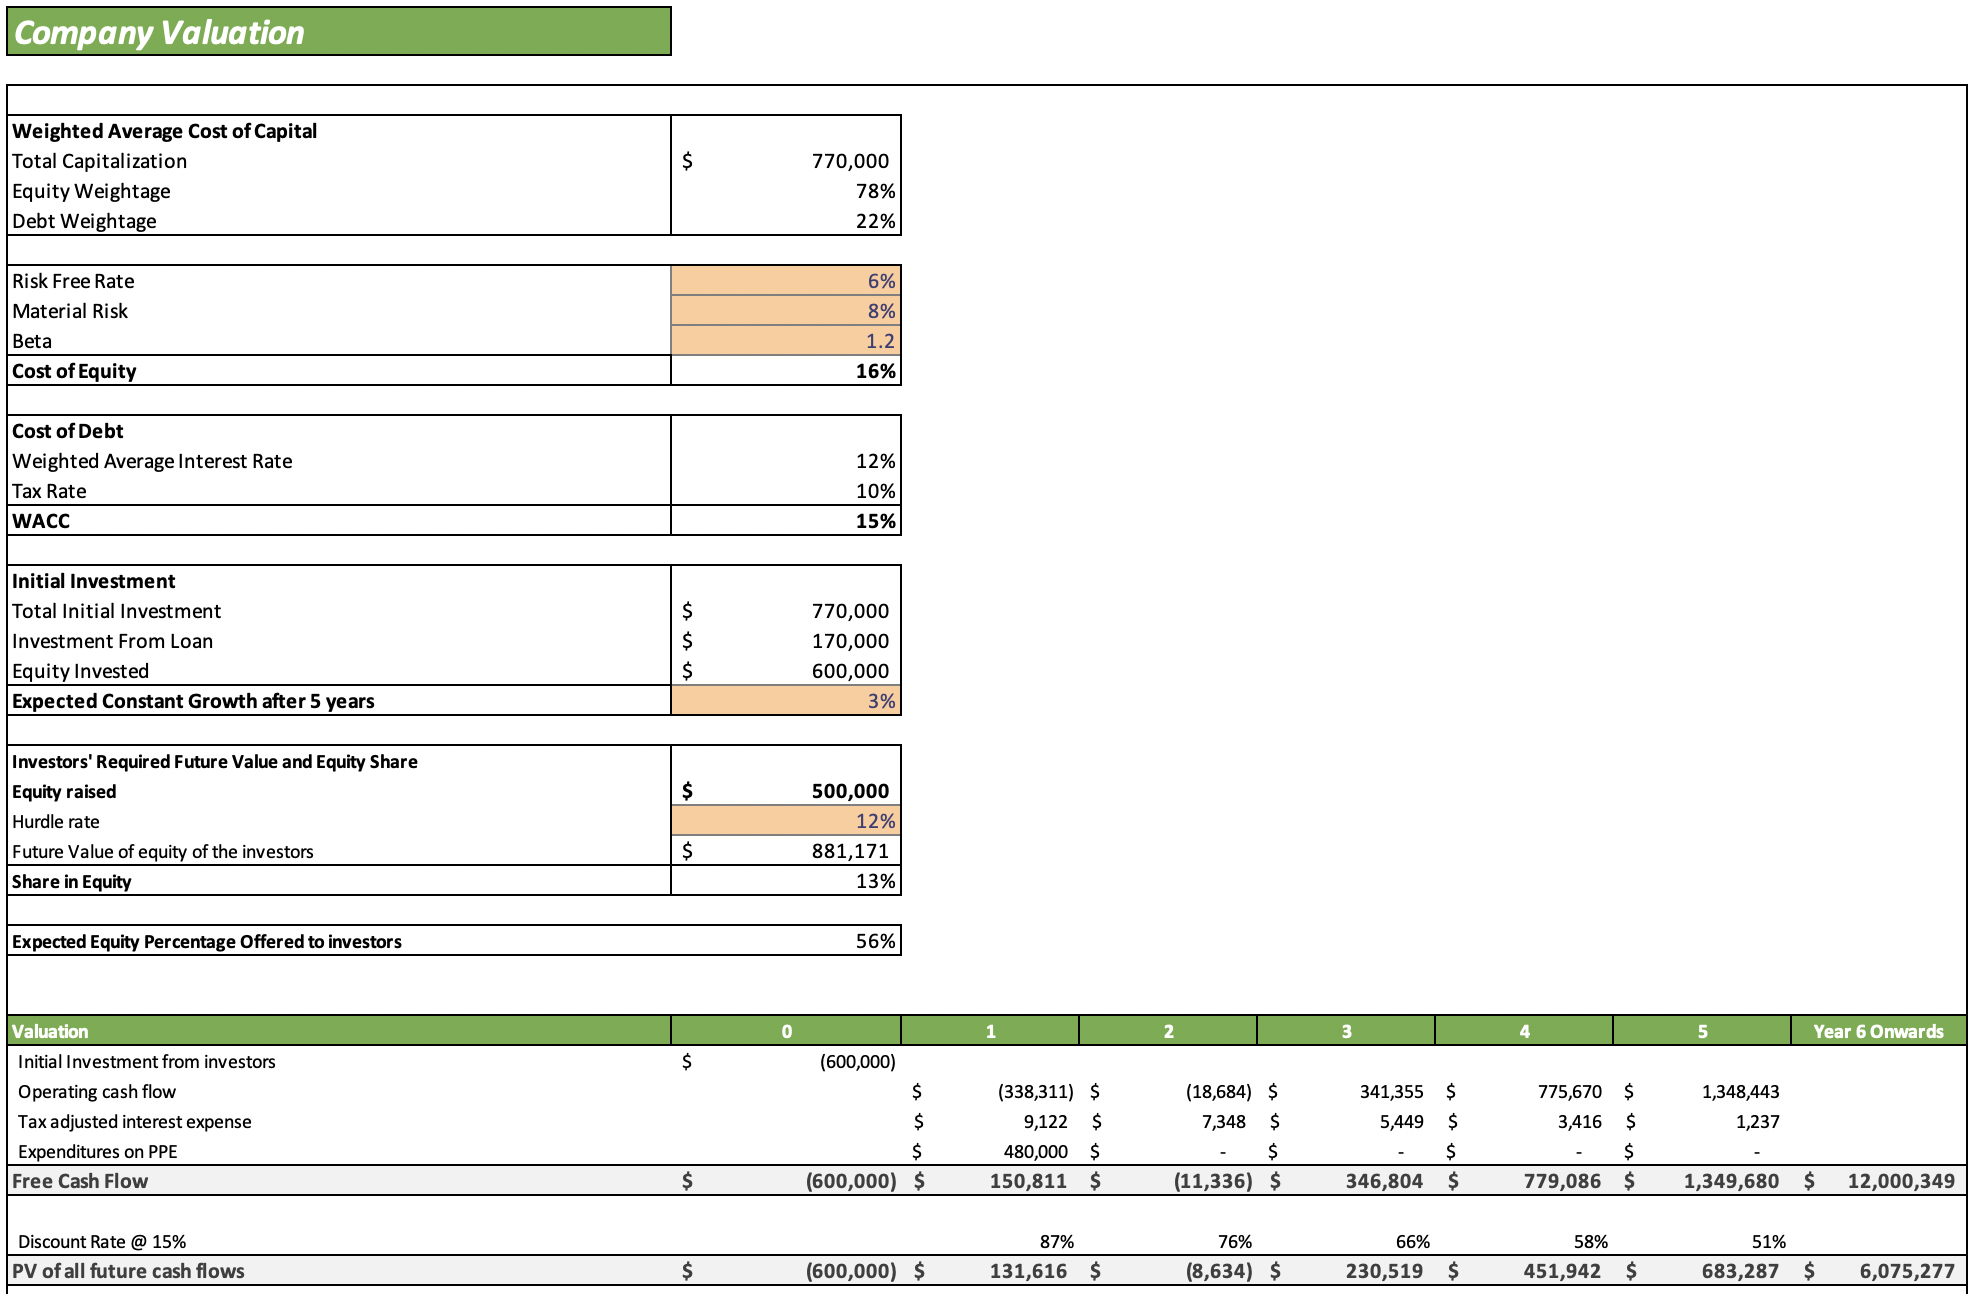Select the Year 6 Onwards column header
Screen dimensions: 1976x1294
click(1877, 1031)
